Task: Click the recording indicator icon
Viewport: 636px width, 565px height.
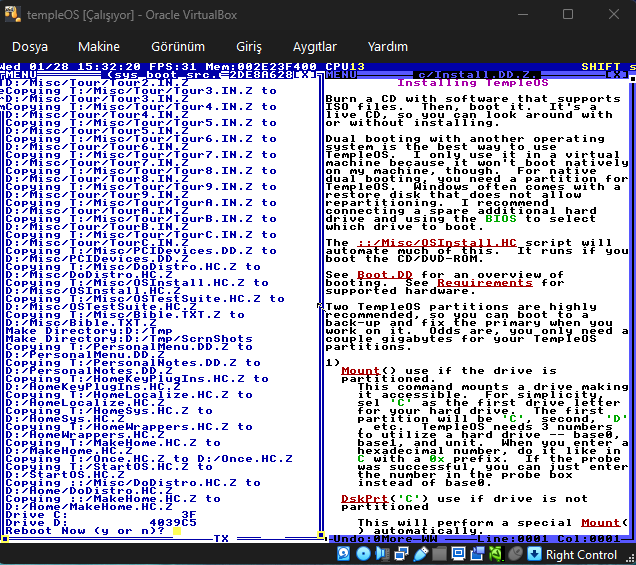Action: pos(477,554)
